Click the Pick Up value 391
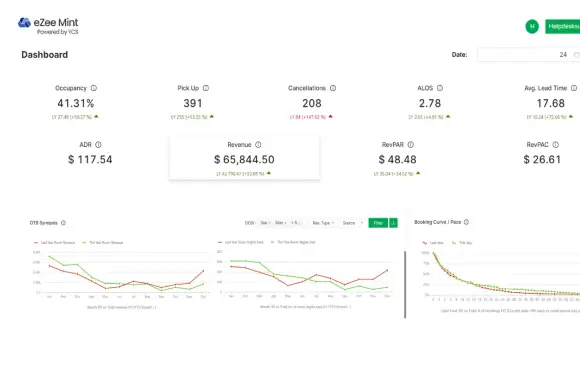This screenshot has height=380, width=580. pyautogui.click(x=193, y=103)
